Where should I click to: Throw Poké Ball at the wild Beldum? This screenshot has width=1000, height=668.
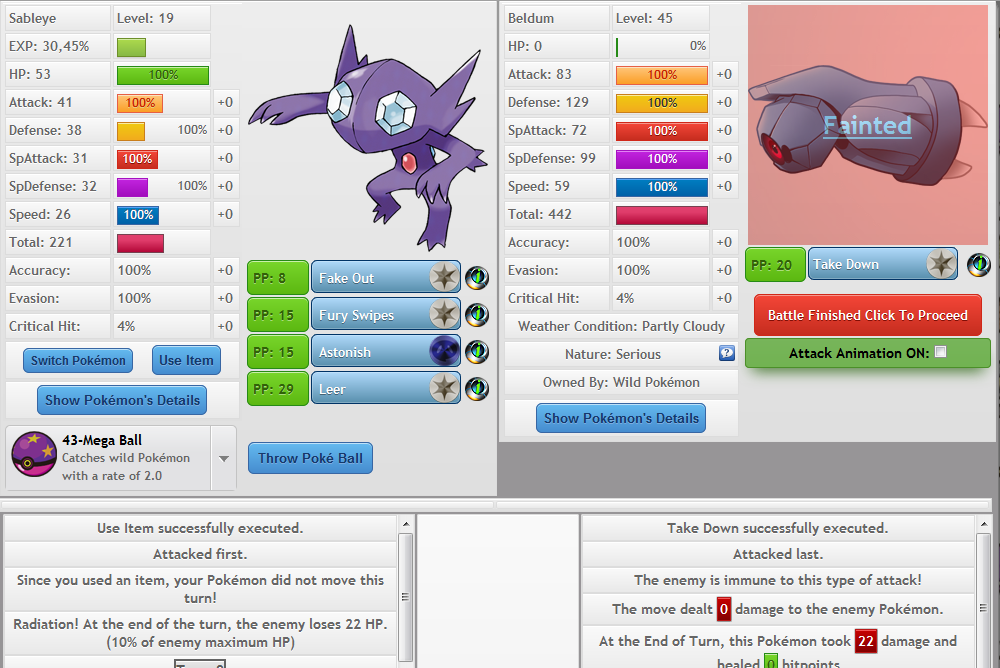[310, 458]
